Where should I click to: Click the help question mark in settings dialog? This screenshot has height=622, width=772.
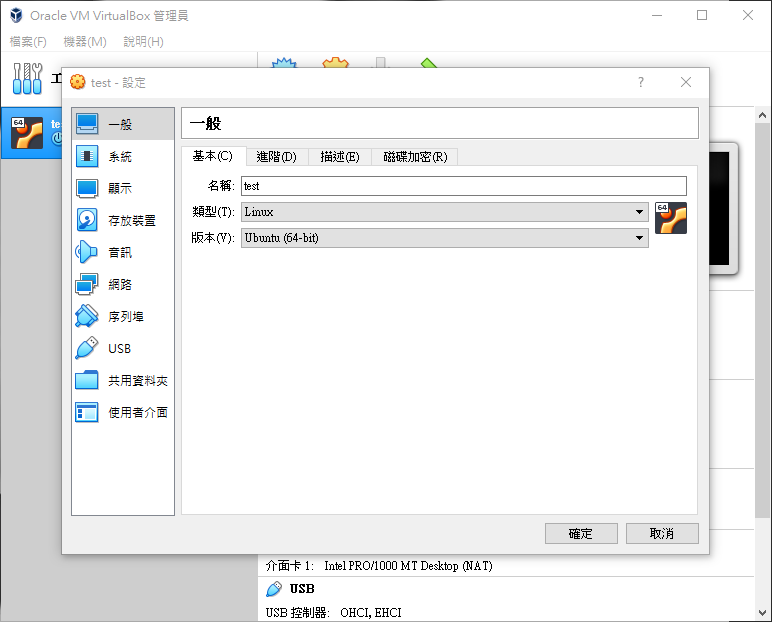[641, 82]
